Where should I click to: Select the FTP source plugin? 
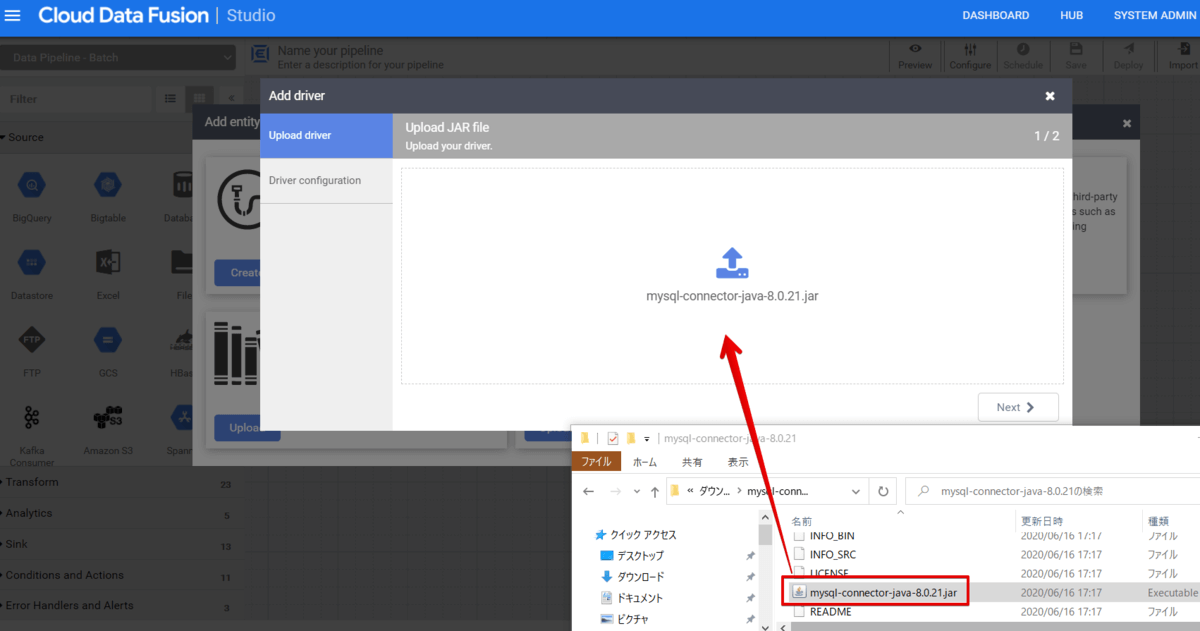coord(32,351)
